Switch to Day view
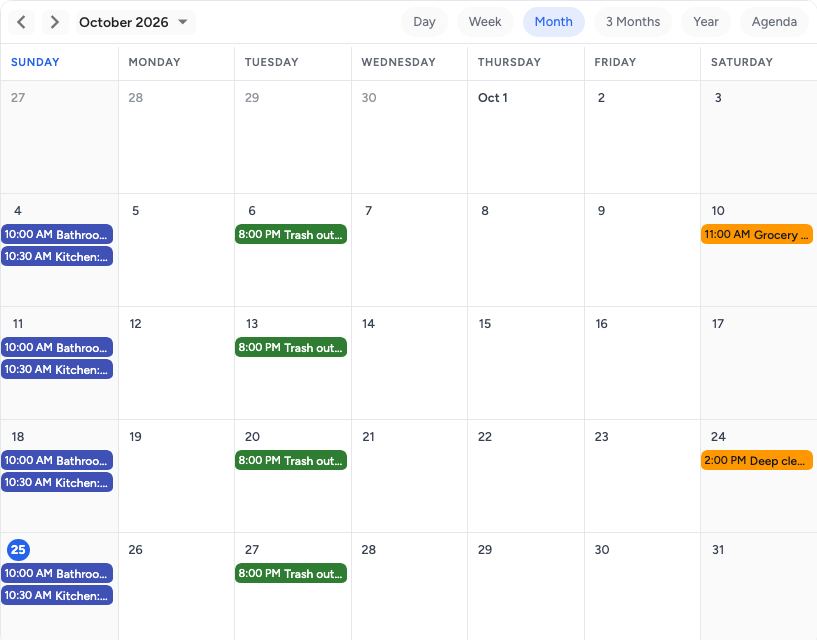817x640 pixels. 424,22
